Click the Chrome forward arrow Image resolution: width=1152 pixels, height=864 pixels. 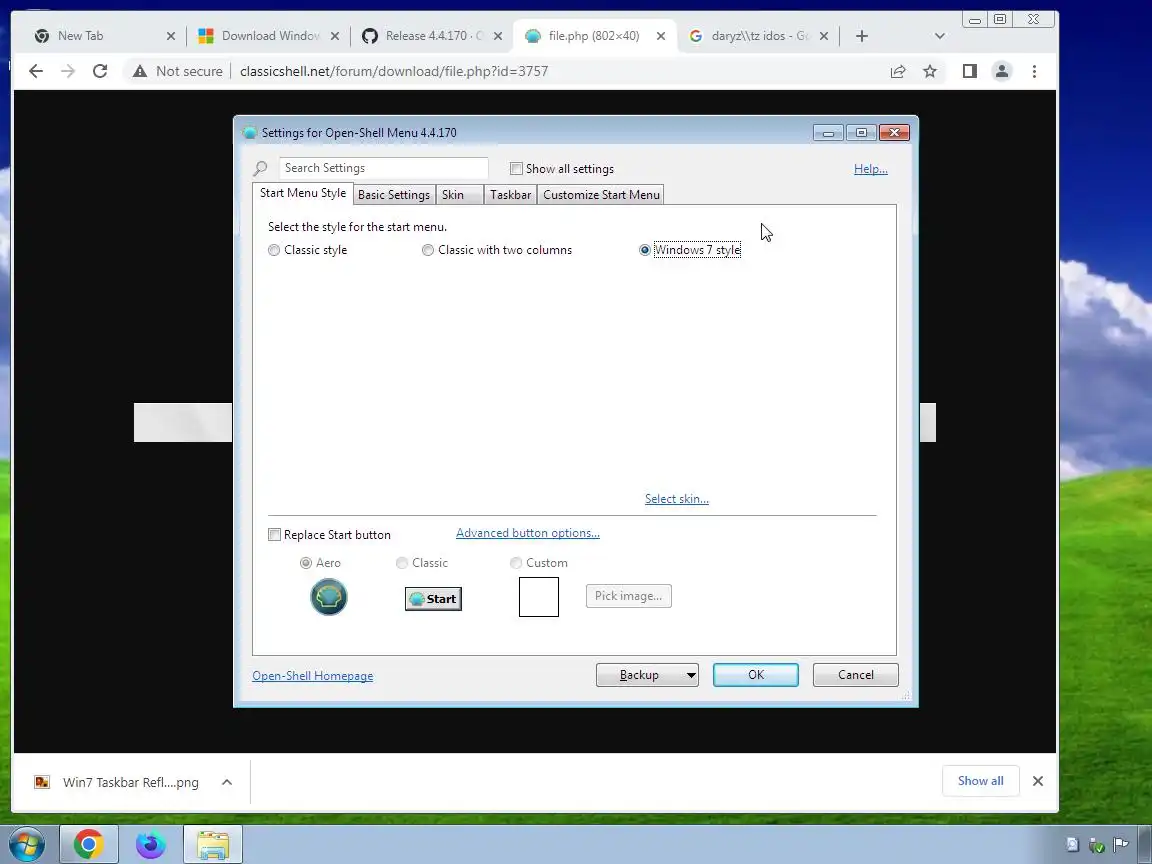pos(68,71)
